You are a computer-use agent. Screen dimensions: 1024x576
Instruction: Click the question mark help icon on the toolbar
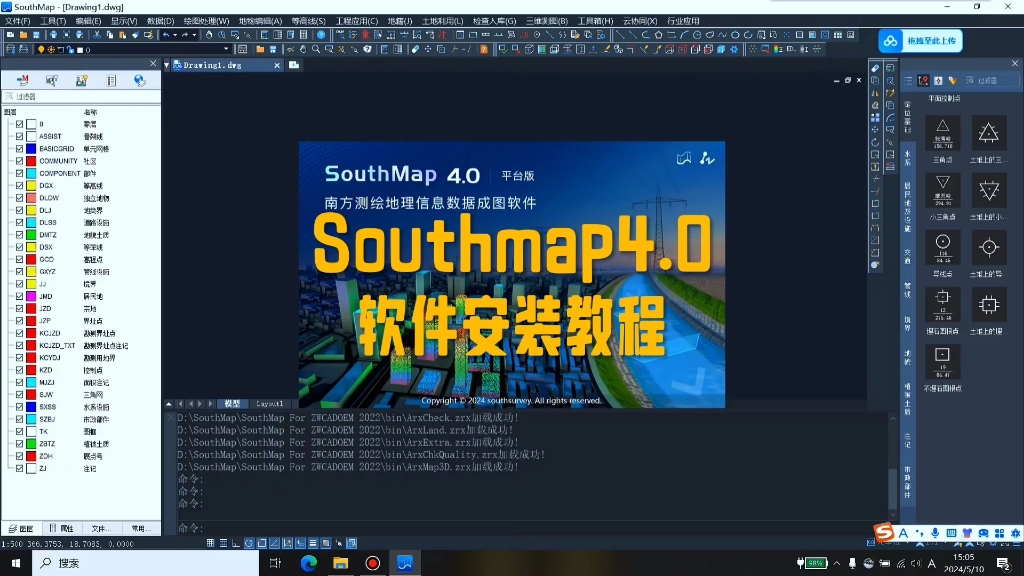[x=320, y=36]
